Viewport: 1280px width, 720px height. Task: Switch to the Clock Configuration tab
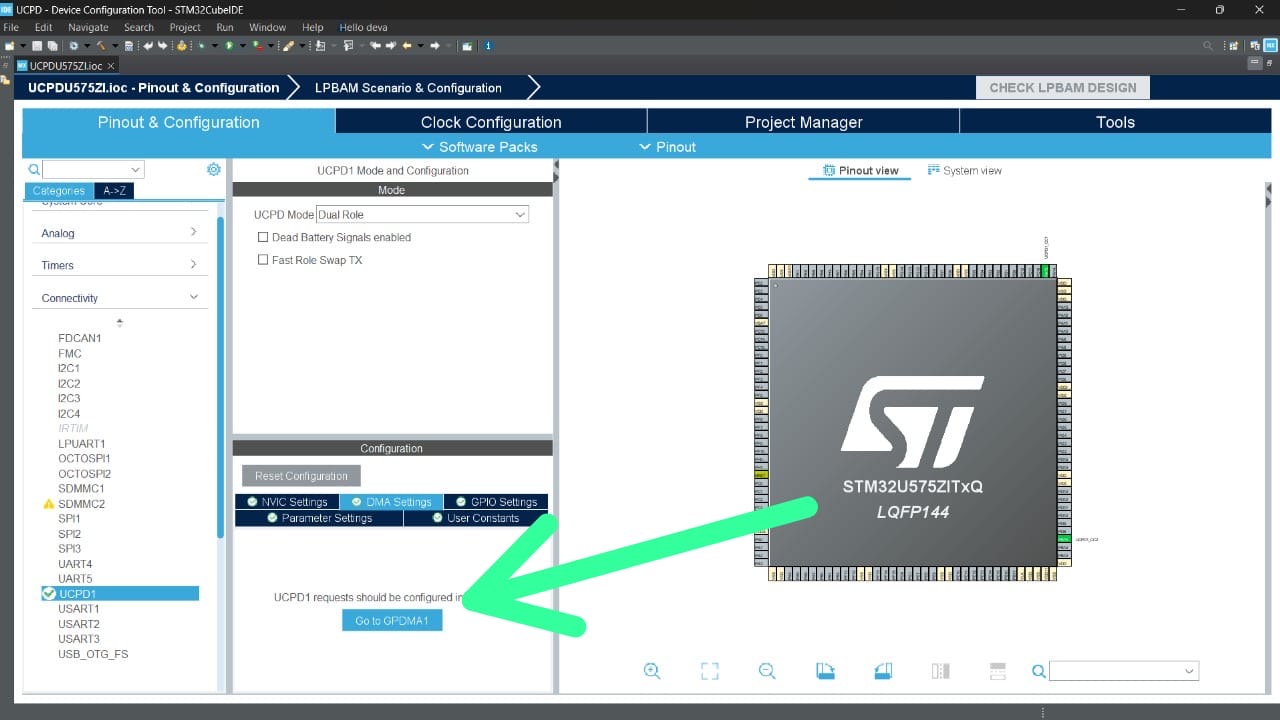[489, 121]
